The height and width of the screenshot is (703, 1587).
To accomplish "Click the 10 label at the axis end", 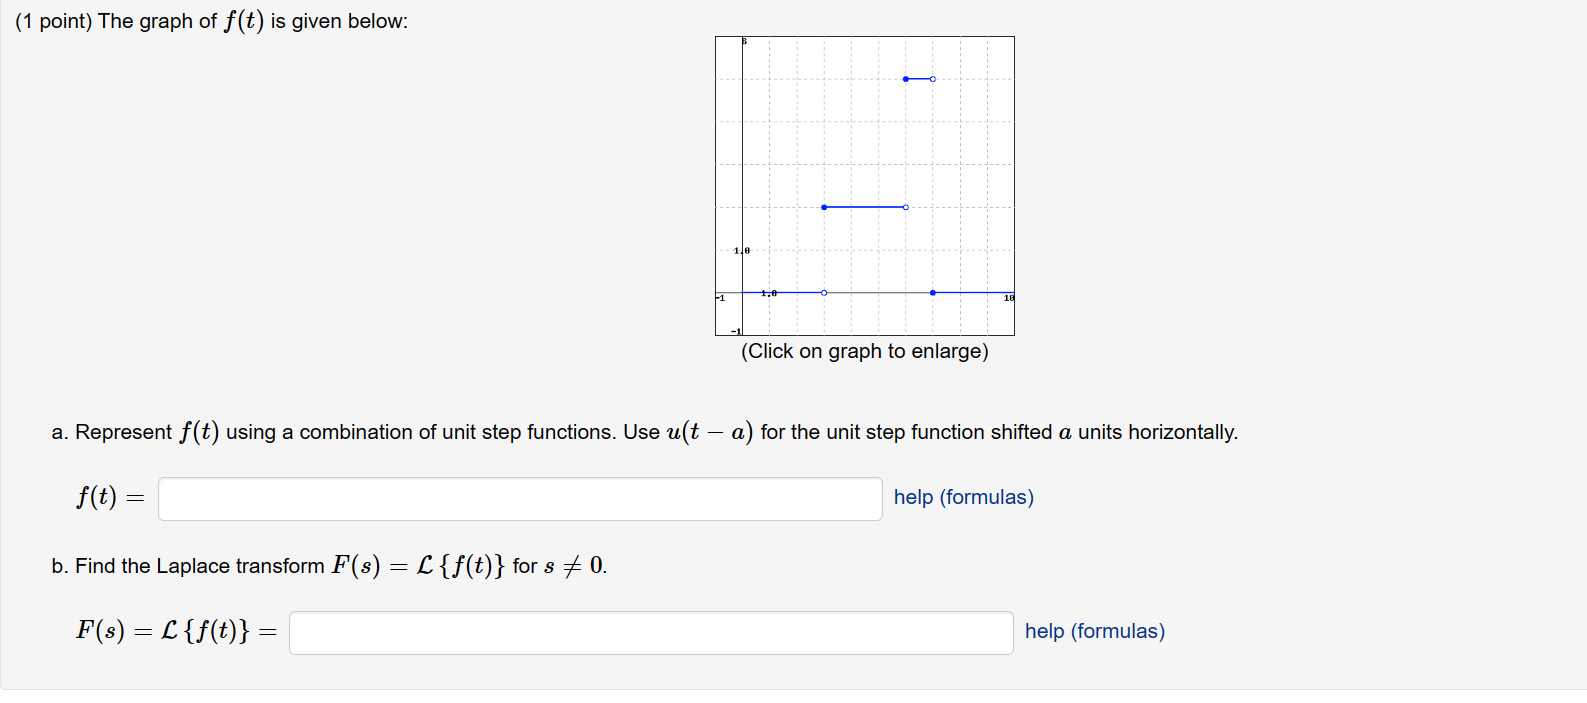I will click(1008, 296).
